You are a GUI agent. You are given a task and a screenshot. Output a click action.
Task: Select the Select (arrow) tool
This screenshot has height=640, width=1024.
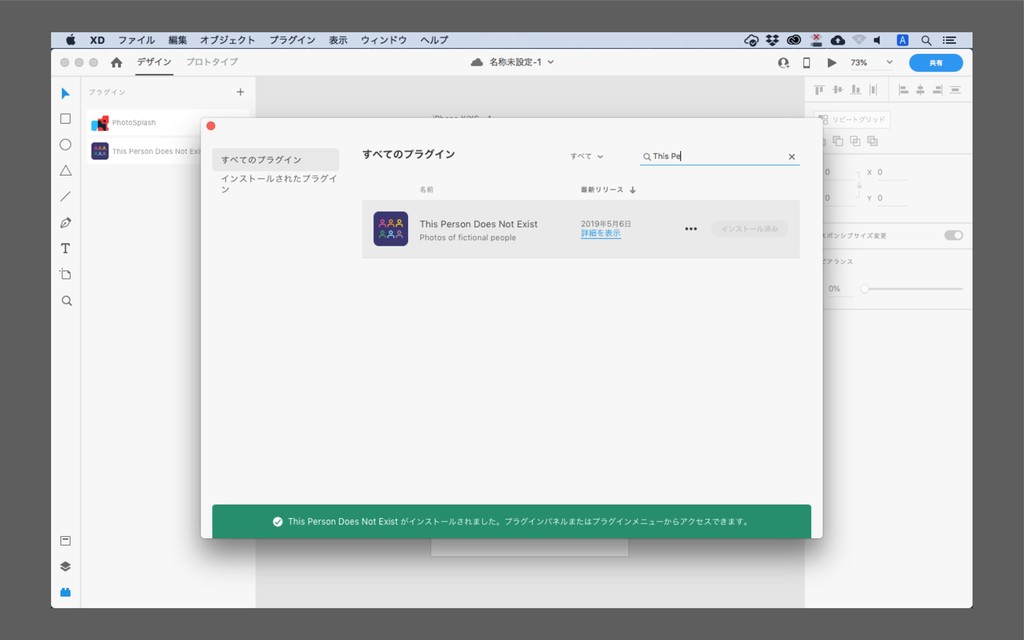click(65, 93)
